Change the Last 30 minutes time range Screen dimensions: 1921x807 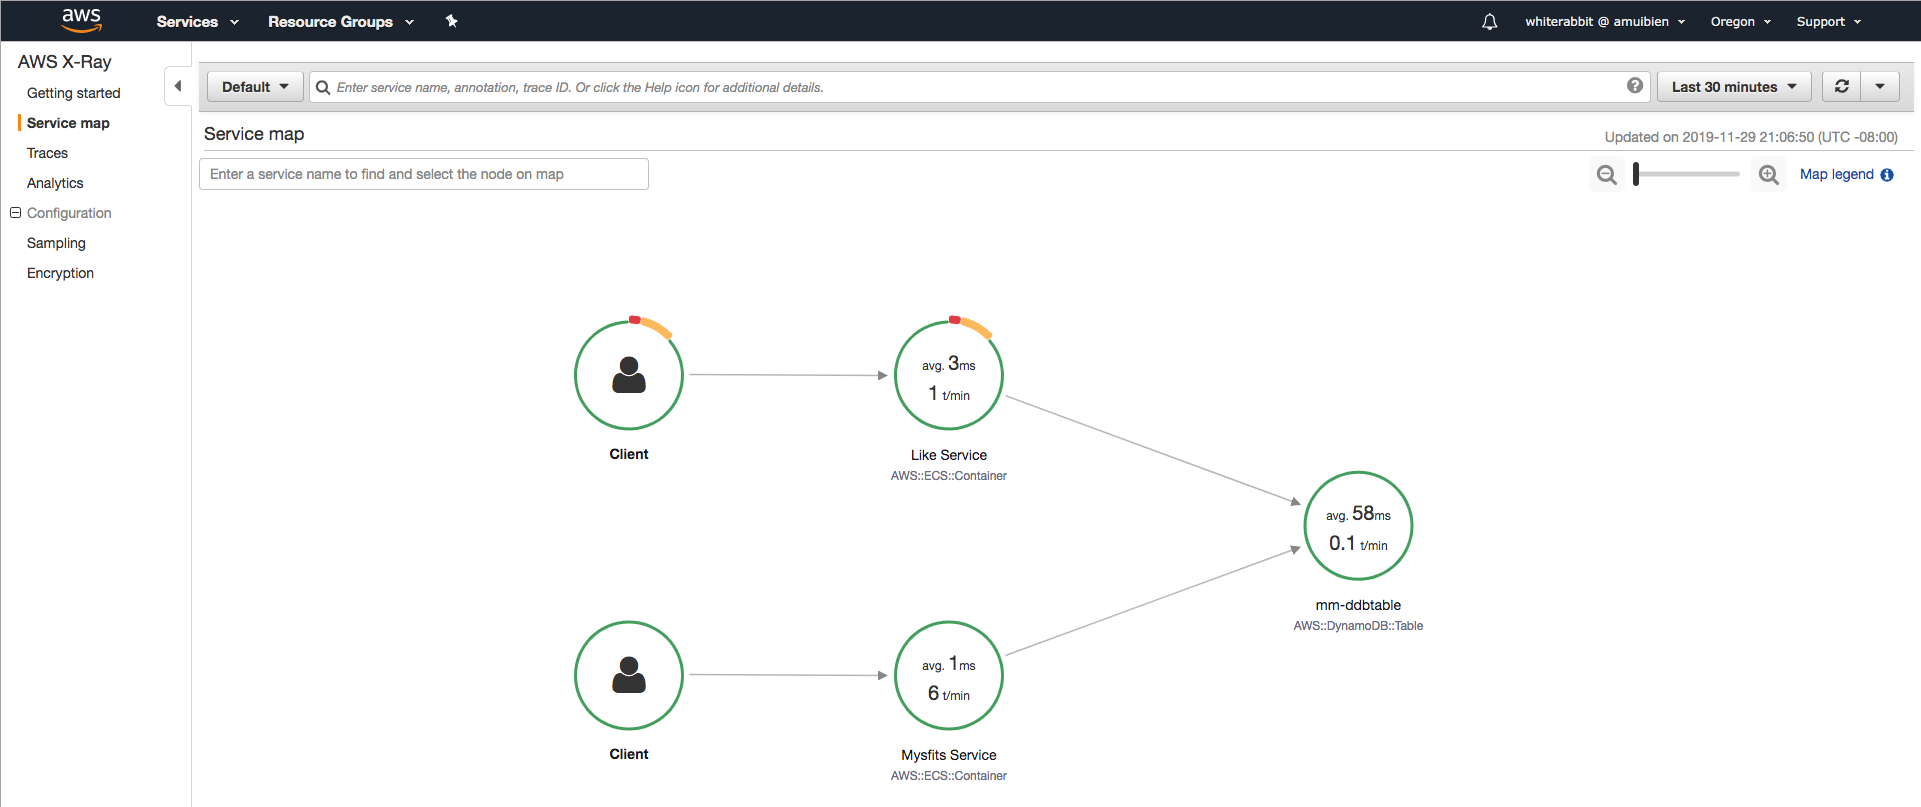(1734, 87)
